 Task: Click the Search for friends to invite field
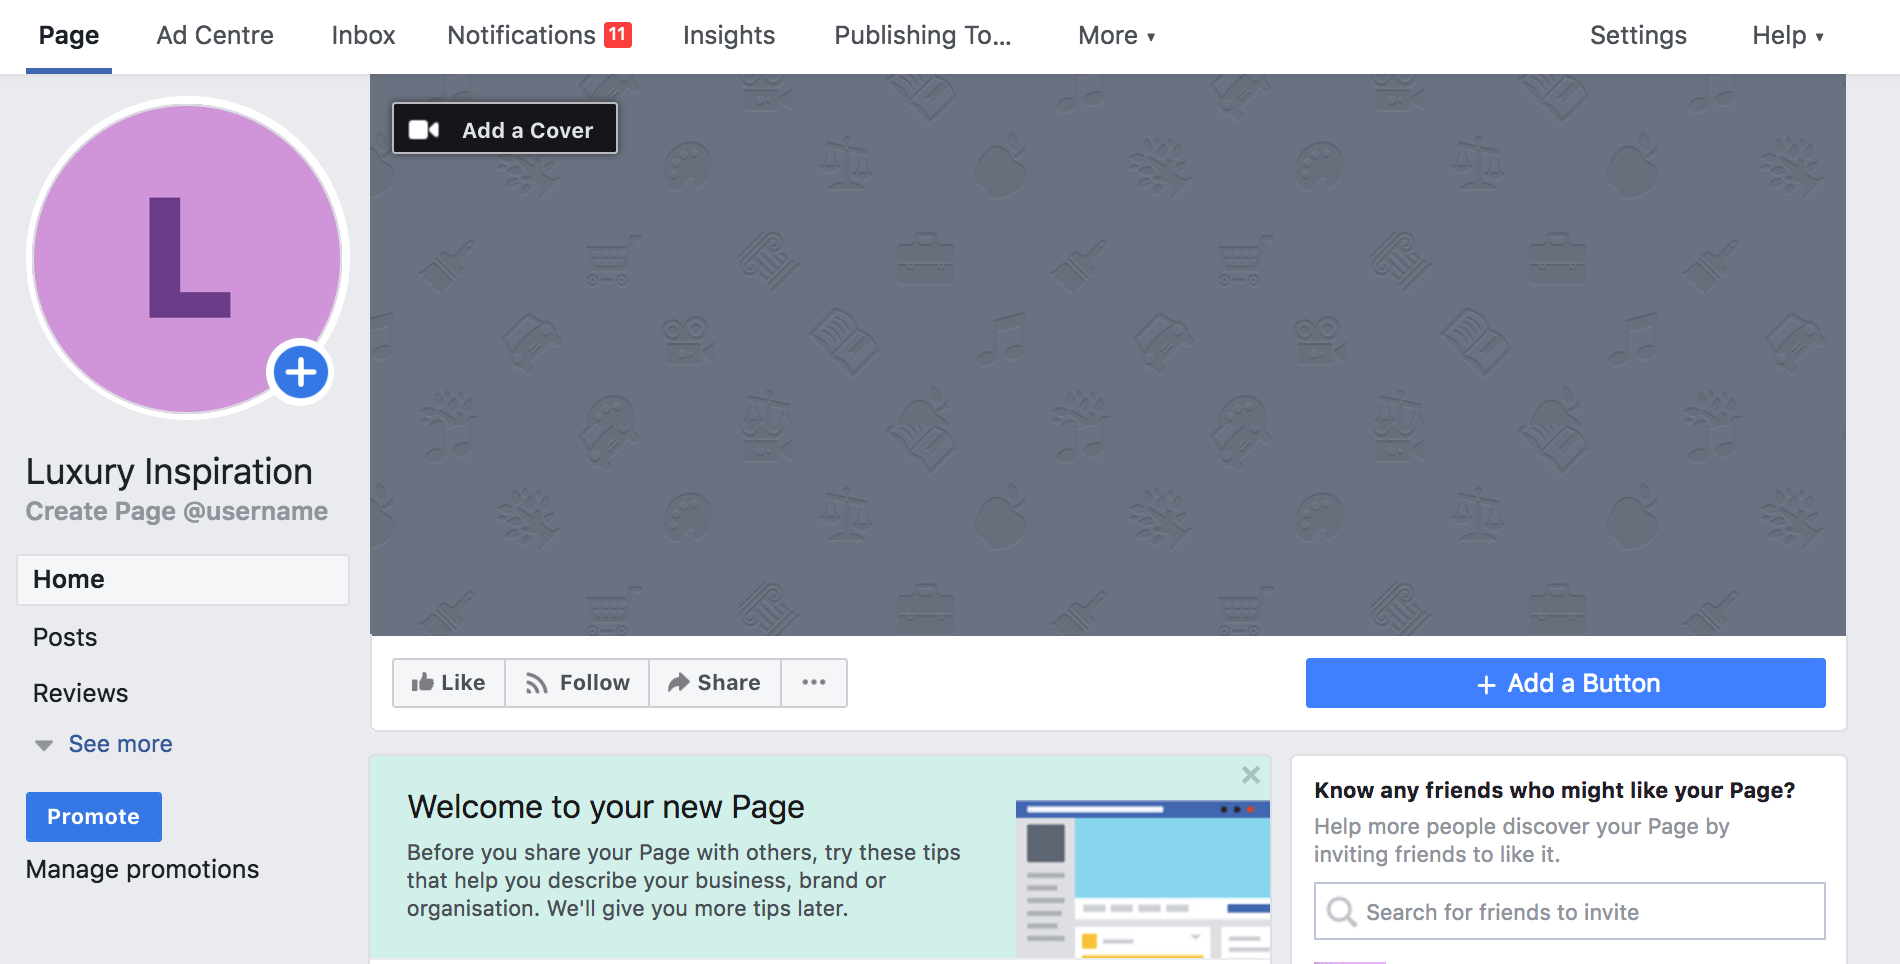click(x=1570, y=911)
